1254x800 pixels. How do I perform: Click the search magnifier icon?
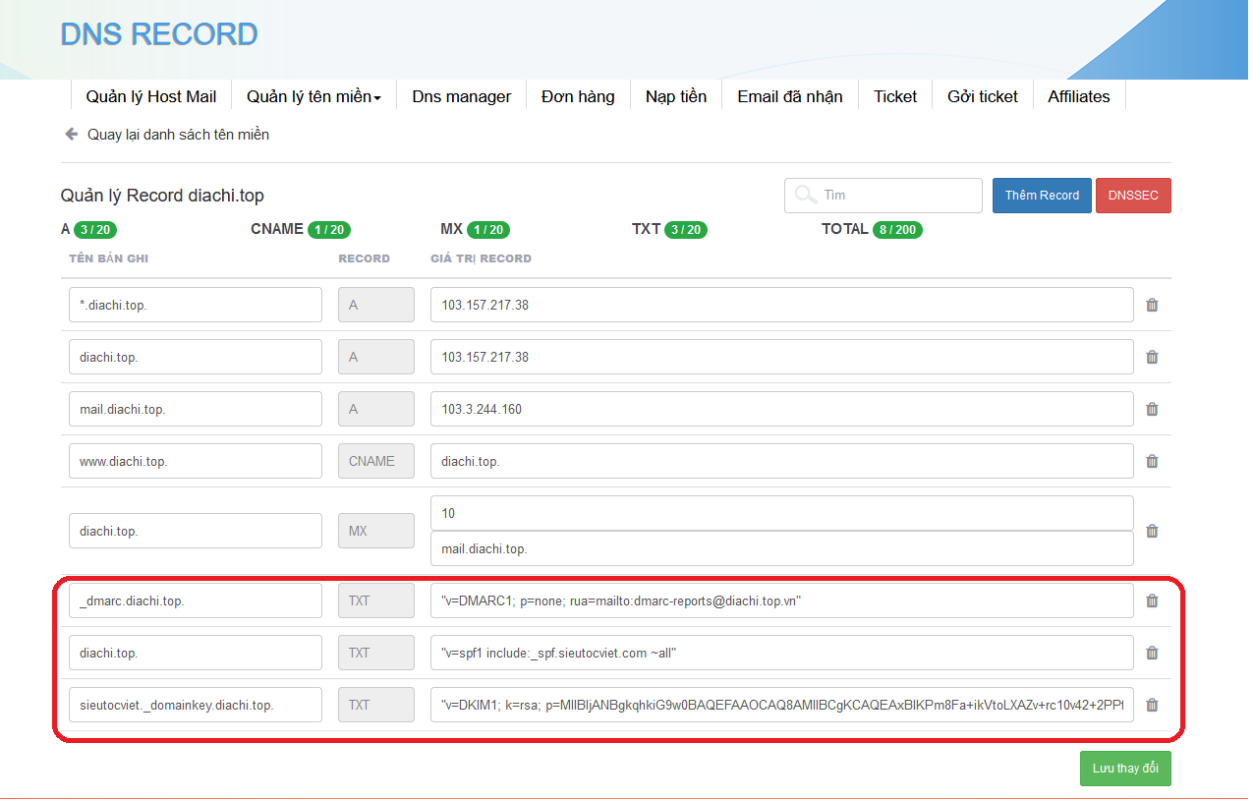tap(805, 195)
